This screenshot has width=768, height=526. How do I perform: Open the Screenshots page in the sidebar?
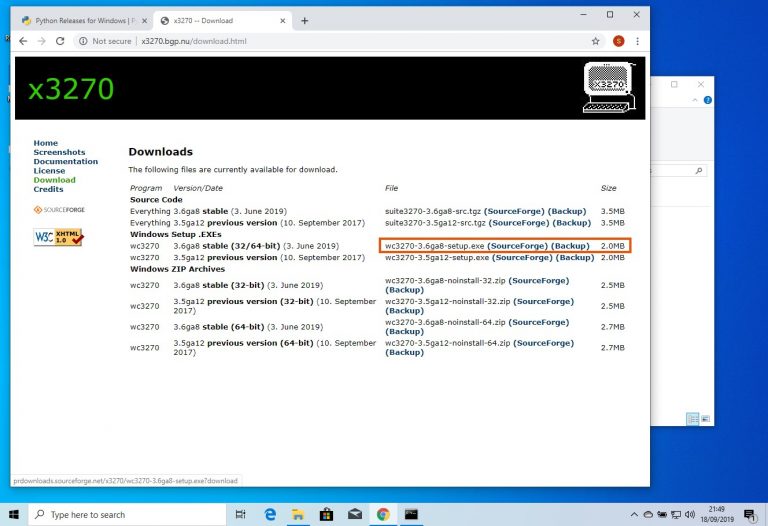(x=59, y=152)
